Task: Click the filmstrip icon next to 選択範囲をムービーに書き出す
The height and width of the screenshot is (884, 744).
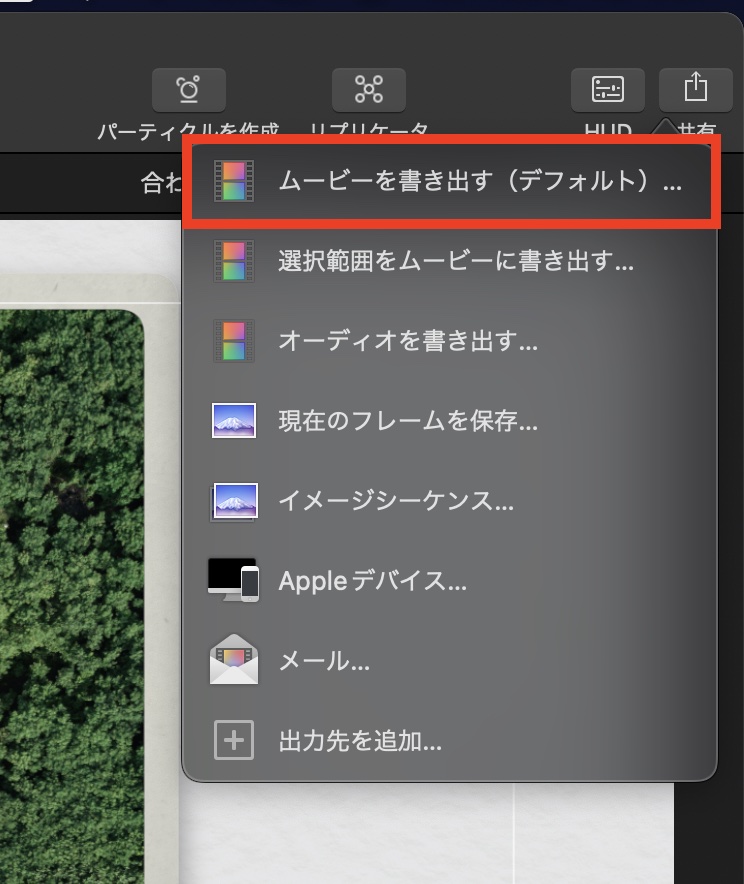Action: [234, 261]
